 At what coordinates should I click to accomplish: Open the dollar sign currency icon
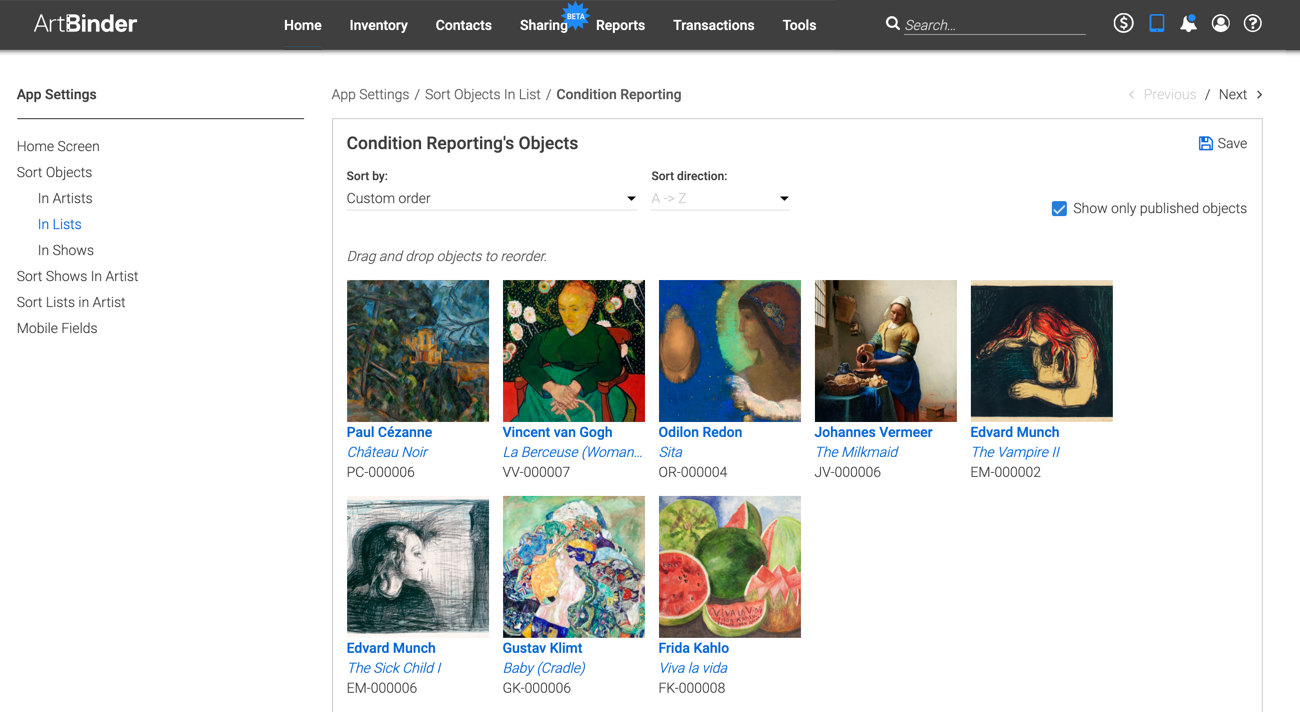coord(1123,23)
